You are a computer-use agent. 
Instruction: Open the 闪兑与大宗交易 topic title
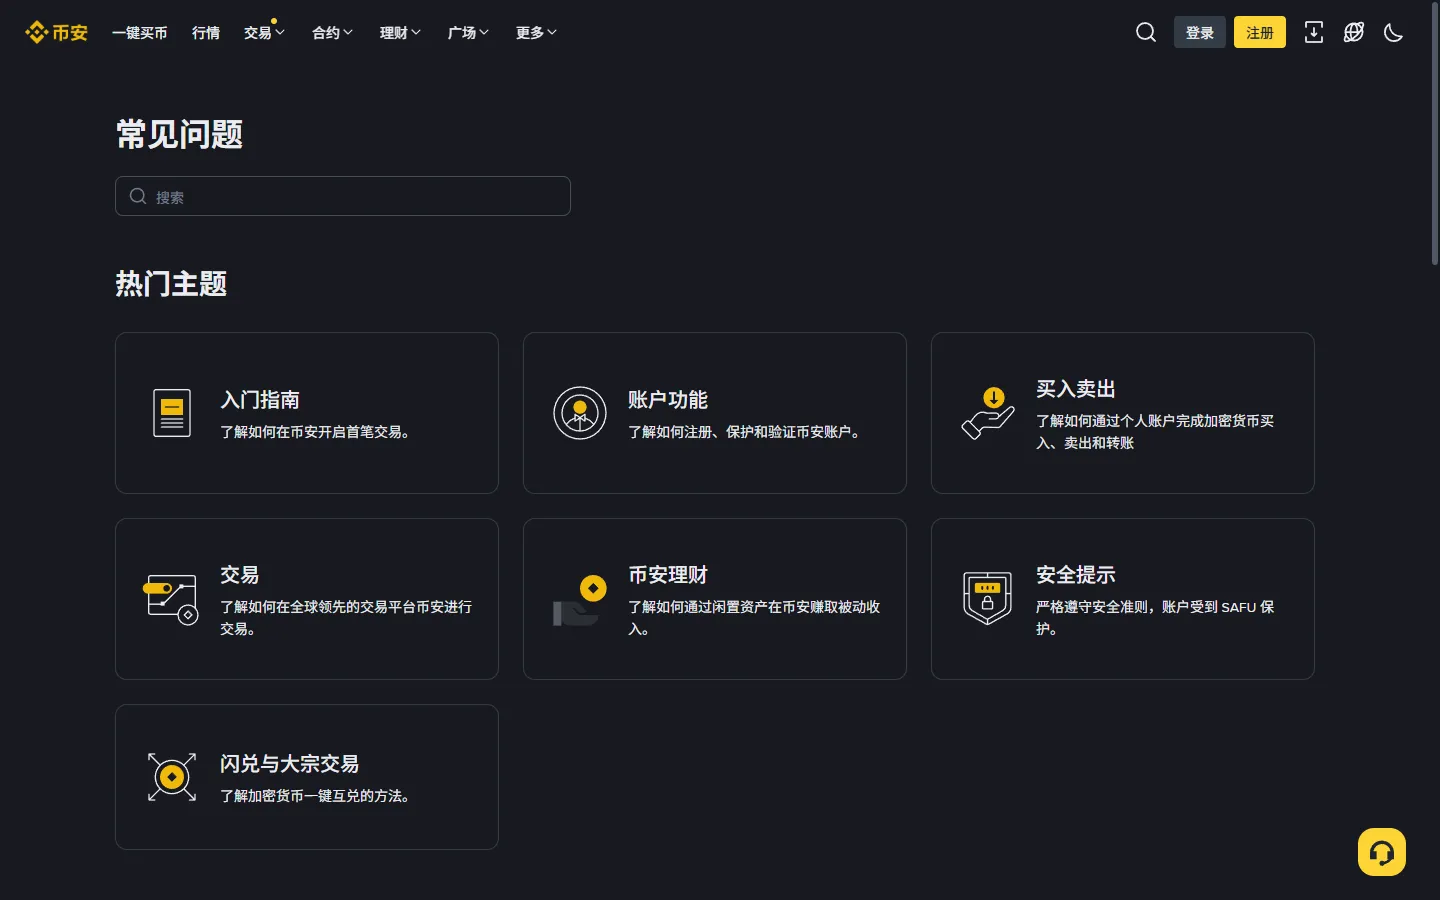pyautogui.click(x=290, y=764)
